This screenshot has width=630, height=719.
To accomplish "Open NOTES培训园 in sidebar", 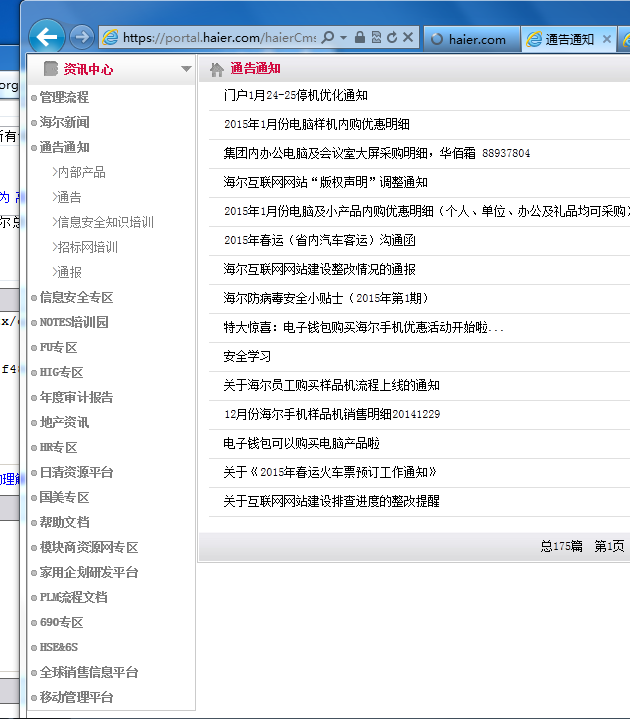I will [x=74, y=322].
